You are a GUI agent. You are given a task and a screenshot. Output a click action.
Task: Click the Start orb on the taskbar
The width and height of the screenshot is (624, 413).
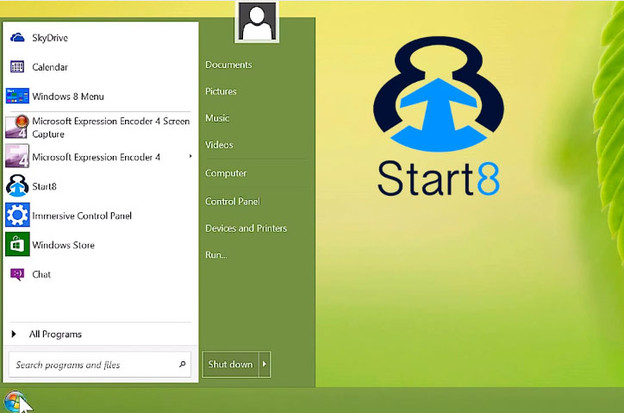point(14,401)
